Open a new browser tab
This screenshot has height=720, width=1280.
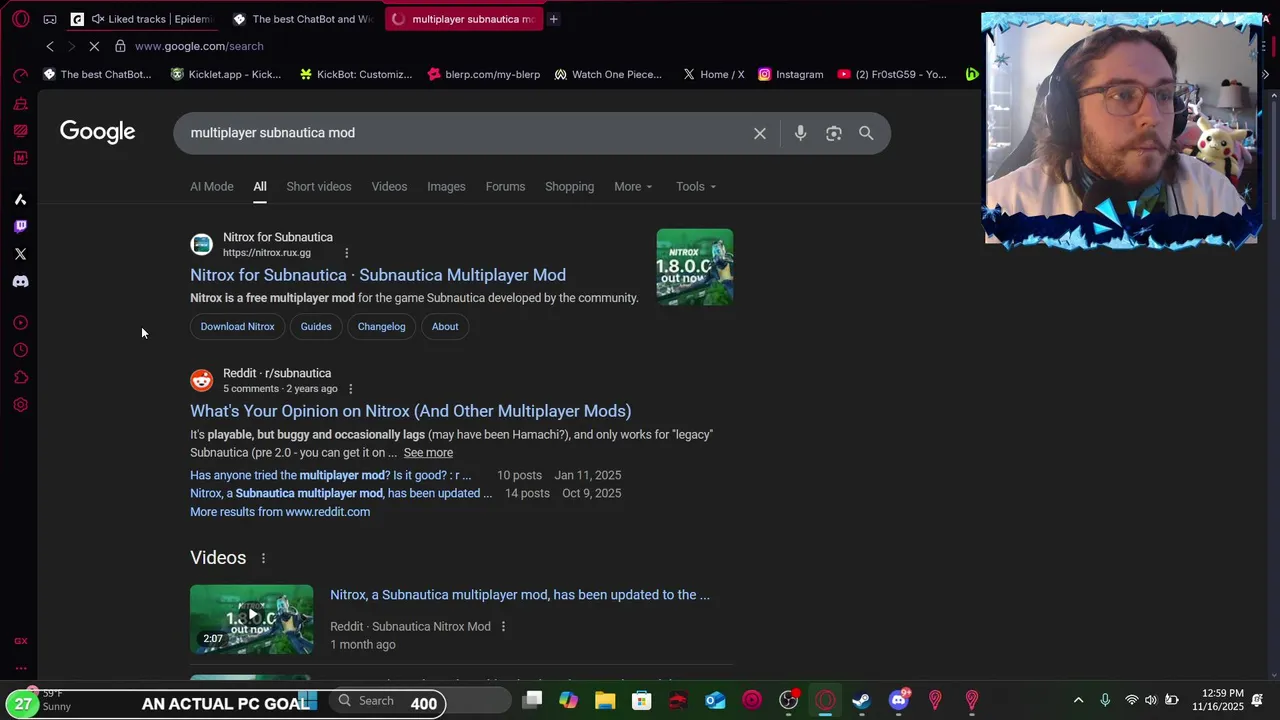point(553,19)
